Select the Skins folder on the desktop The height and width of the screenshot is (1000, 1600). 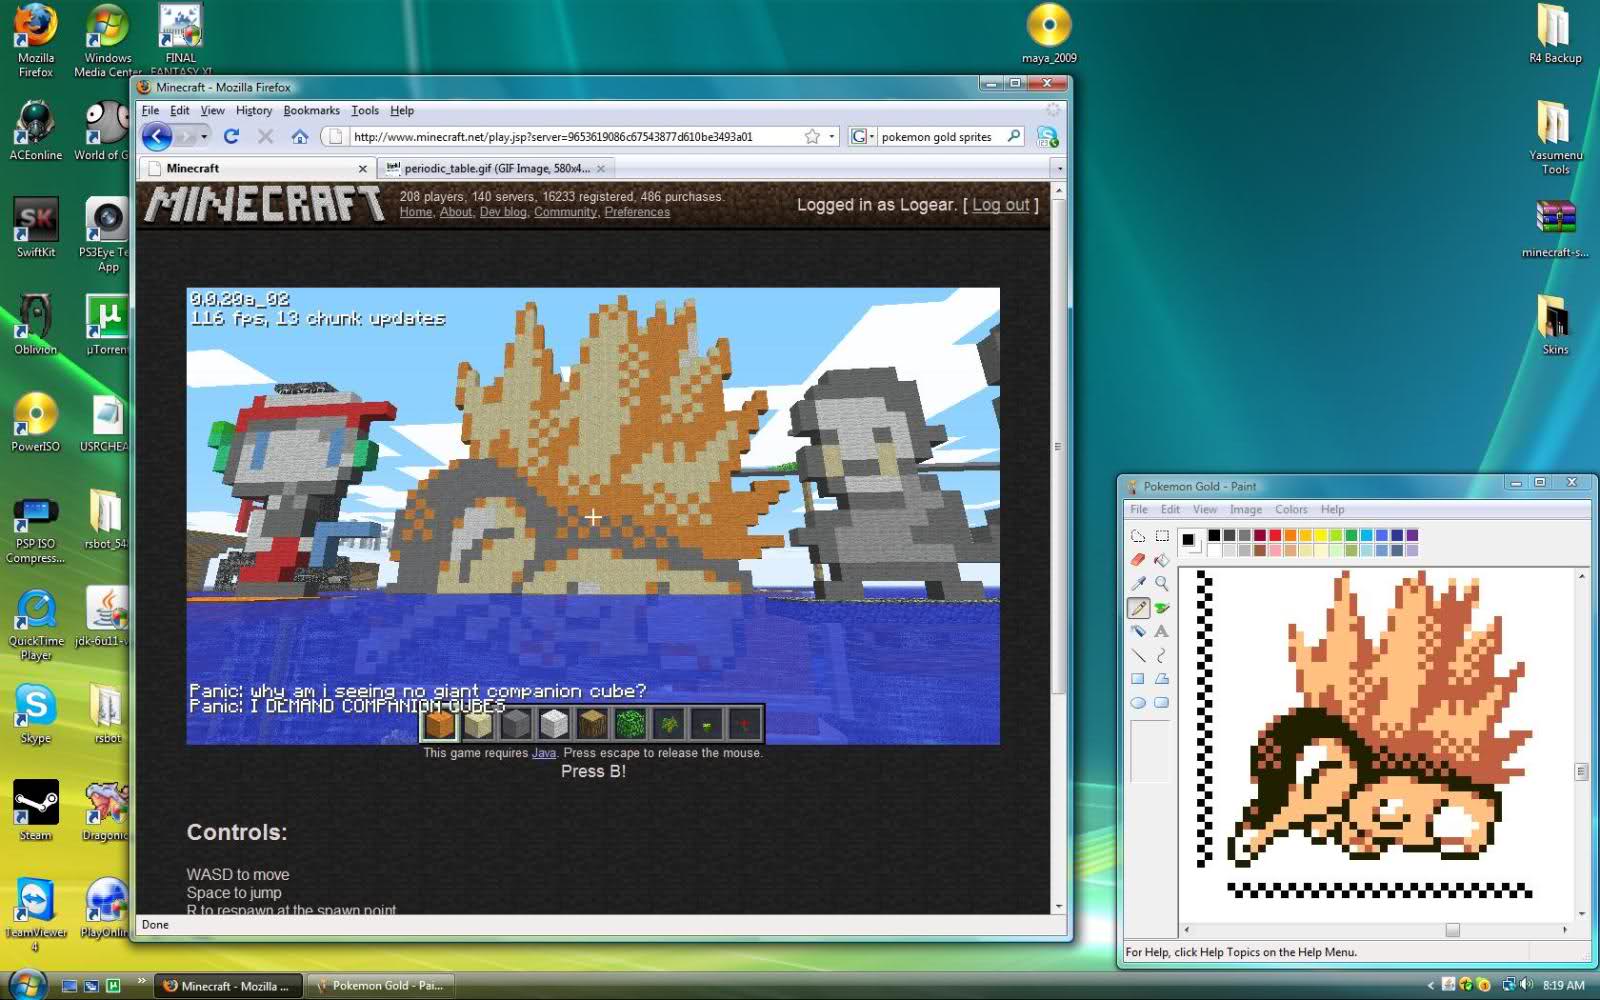(x=1555, y=324)
